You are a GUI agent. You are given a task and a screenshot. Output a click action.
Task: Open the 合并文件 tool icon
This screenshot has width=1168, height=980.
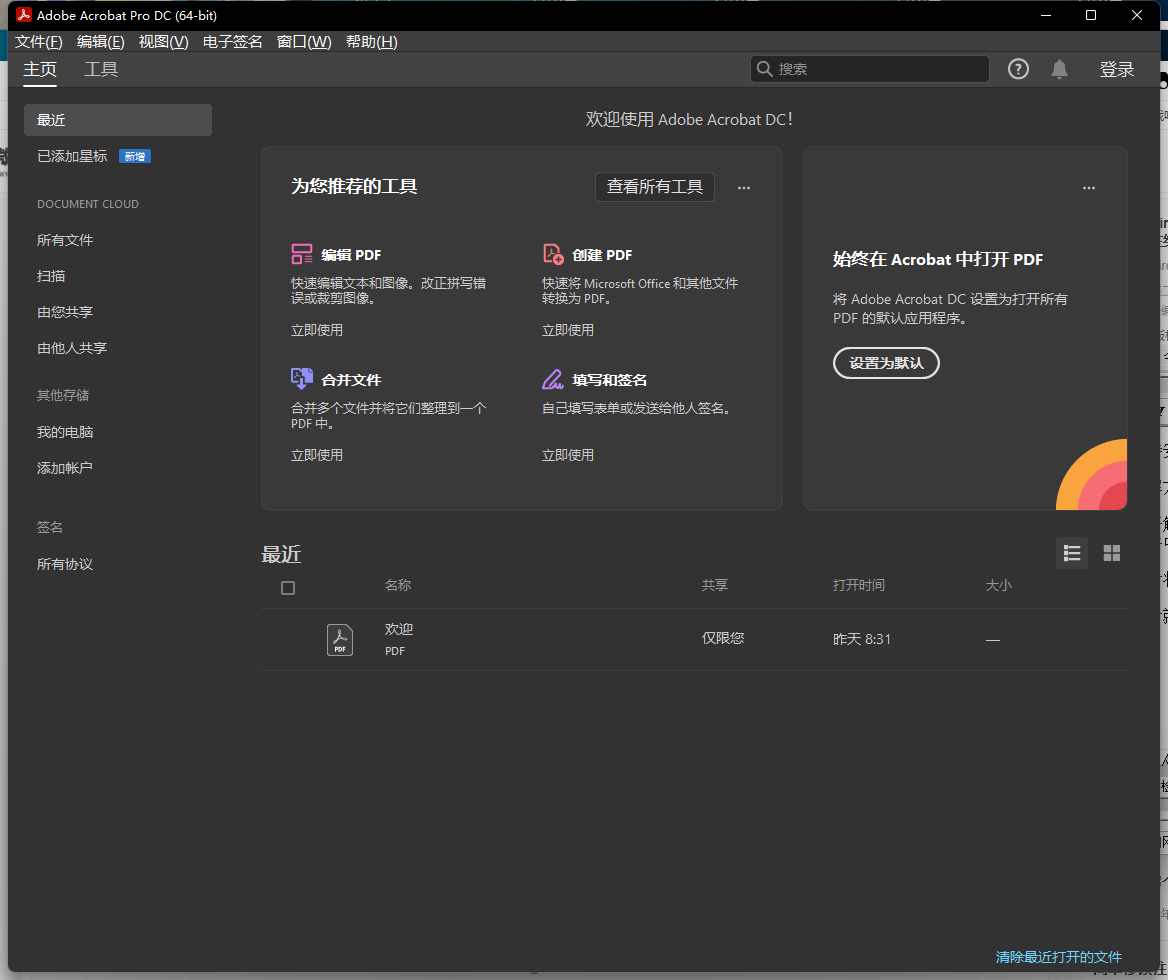tap(302, 379)
